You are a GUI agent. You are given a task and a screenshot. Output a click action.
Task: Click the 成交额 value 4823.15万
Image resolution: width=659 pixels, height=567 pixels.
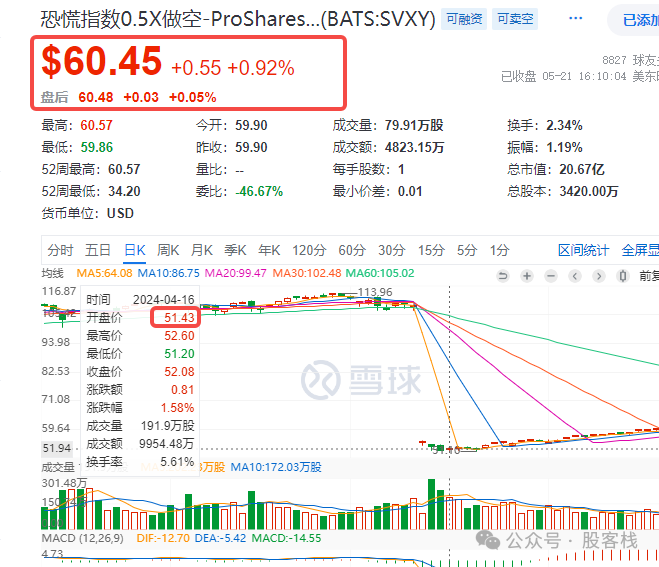[414, 147]
